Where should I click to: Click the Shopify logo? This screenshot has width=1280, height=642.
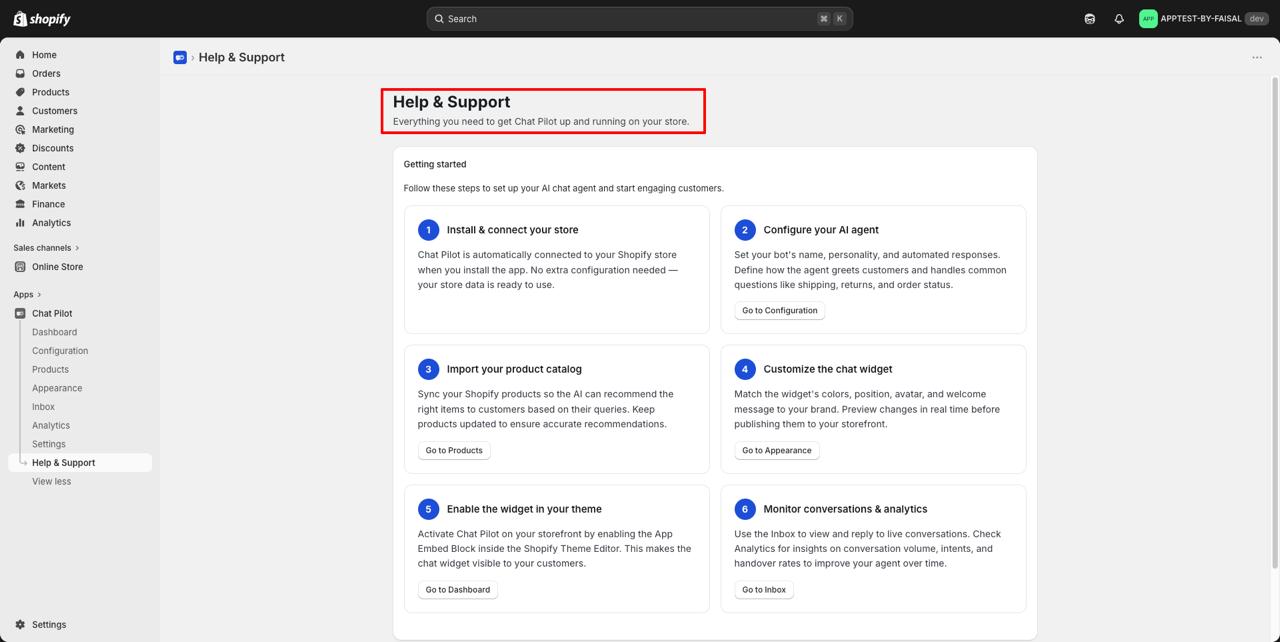pyautogui.click(x=42, y=19)
